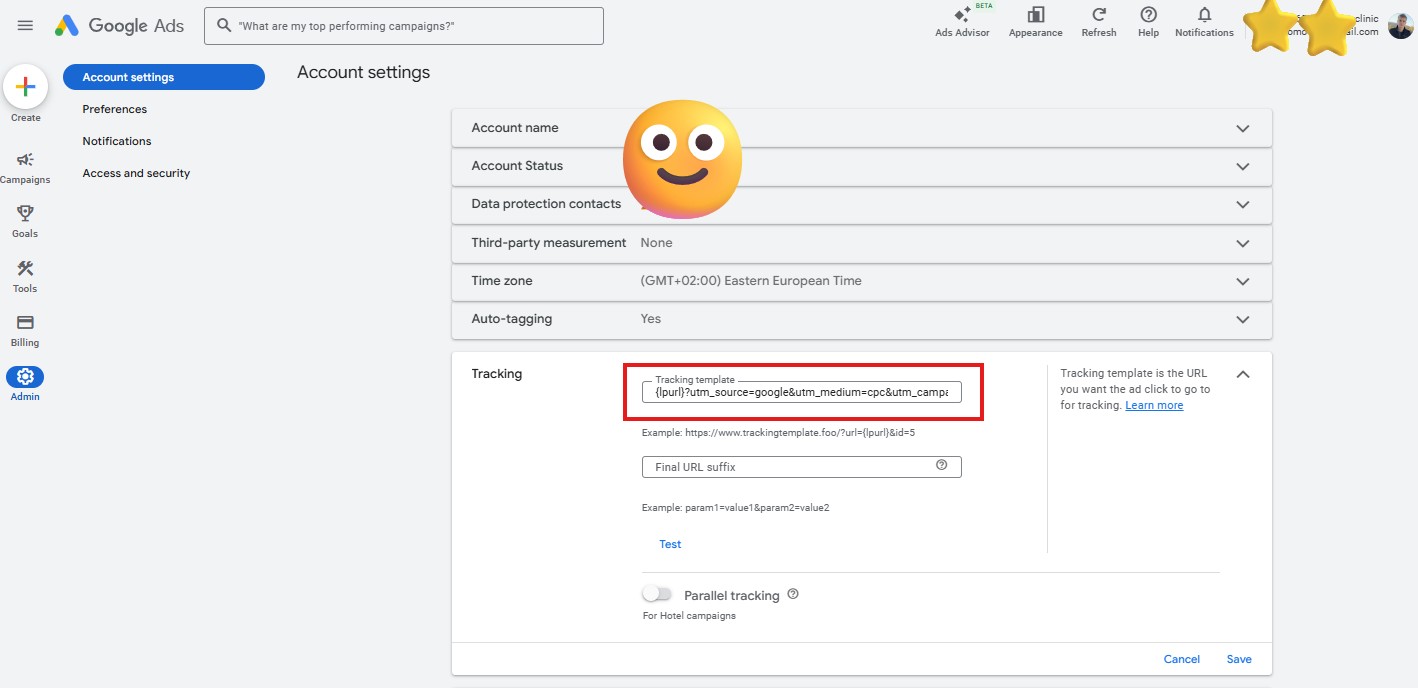
Task: Select Access and security menu item
Action: [x=136, y=173]
